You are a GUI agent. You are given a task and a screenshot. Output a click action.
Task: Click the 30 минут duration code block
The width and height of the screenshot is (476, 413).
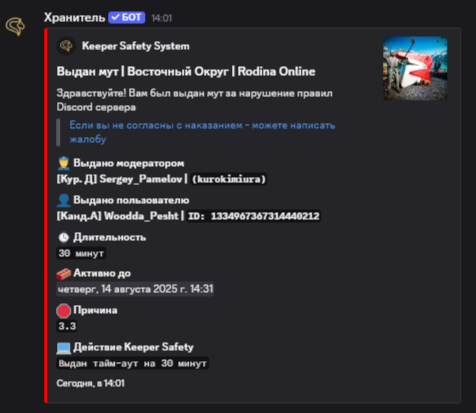[81, 253]
